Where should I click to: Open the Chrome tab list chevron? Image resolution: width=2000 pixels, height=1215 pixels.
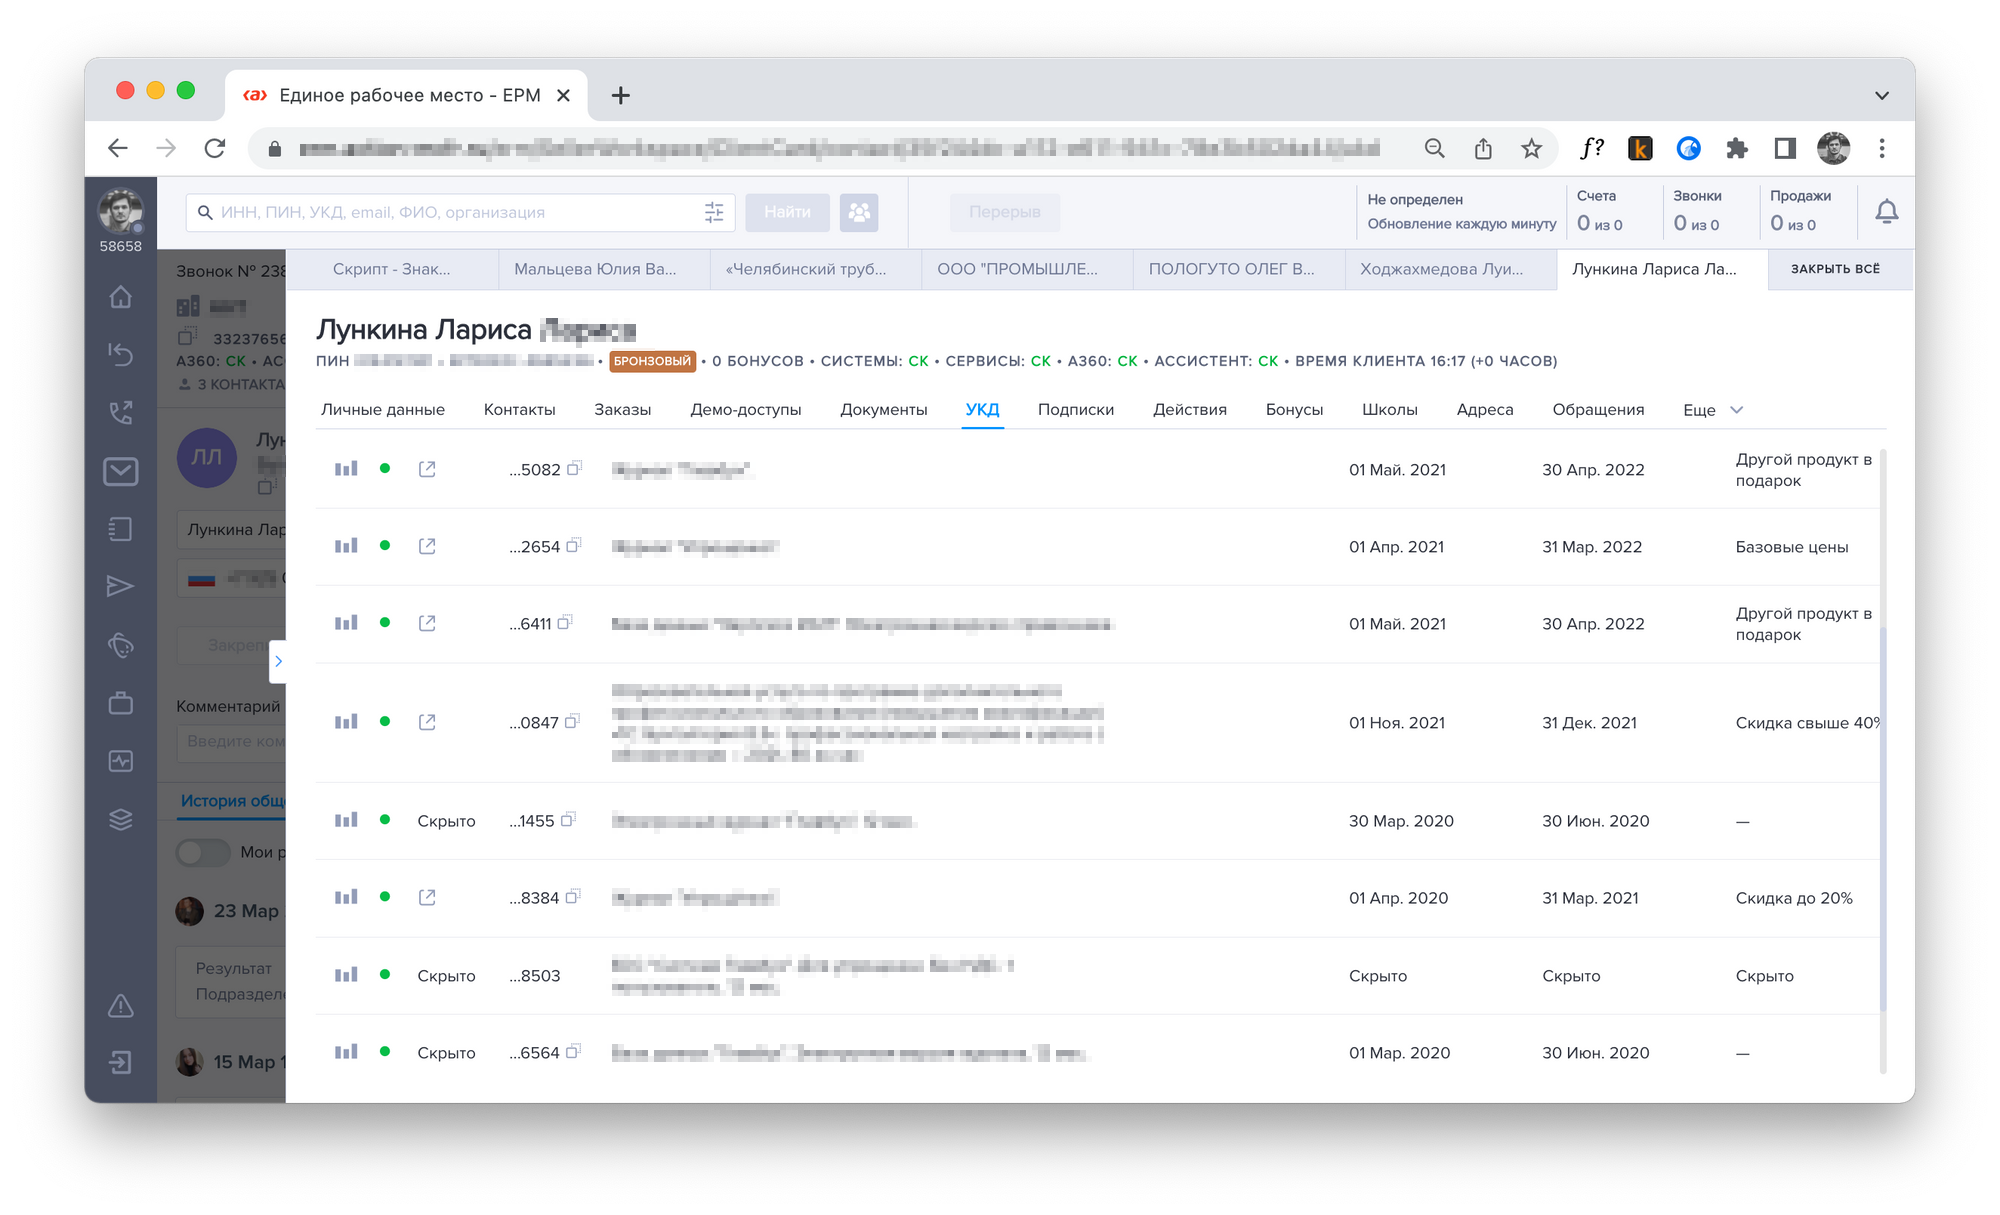click(1881, 96)
